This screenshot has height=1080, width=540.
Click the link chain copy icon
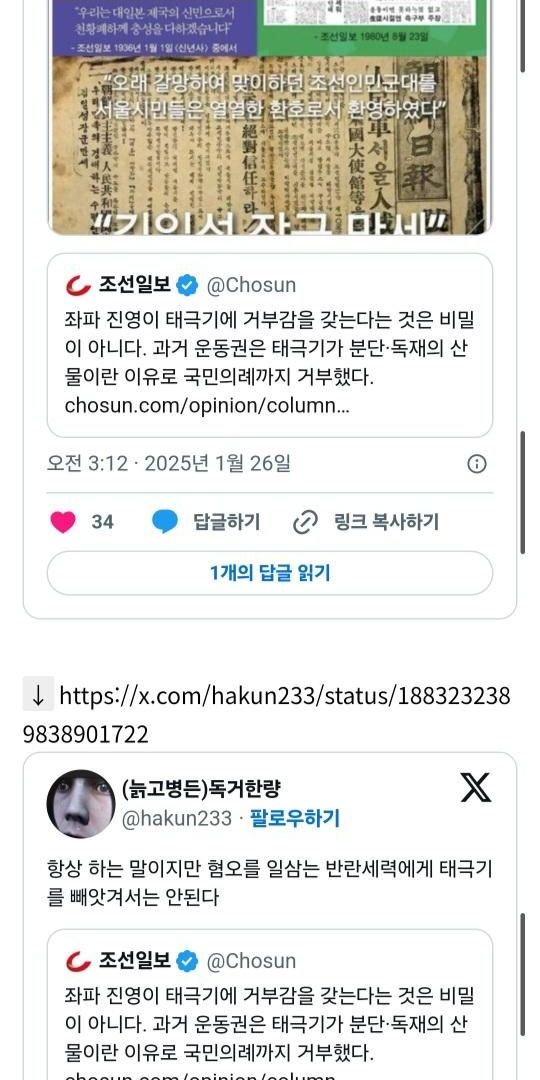click(x=304, y=522)
